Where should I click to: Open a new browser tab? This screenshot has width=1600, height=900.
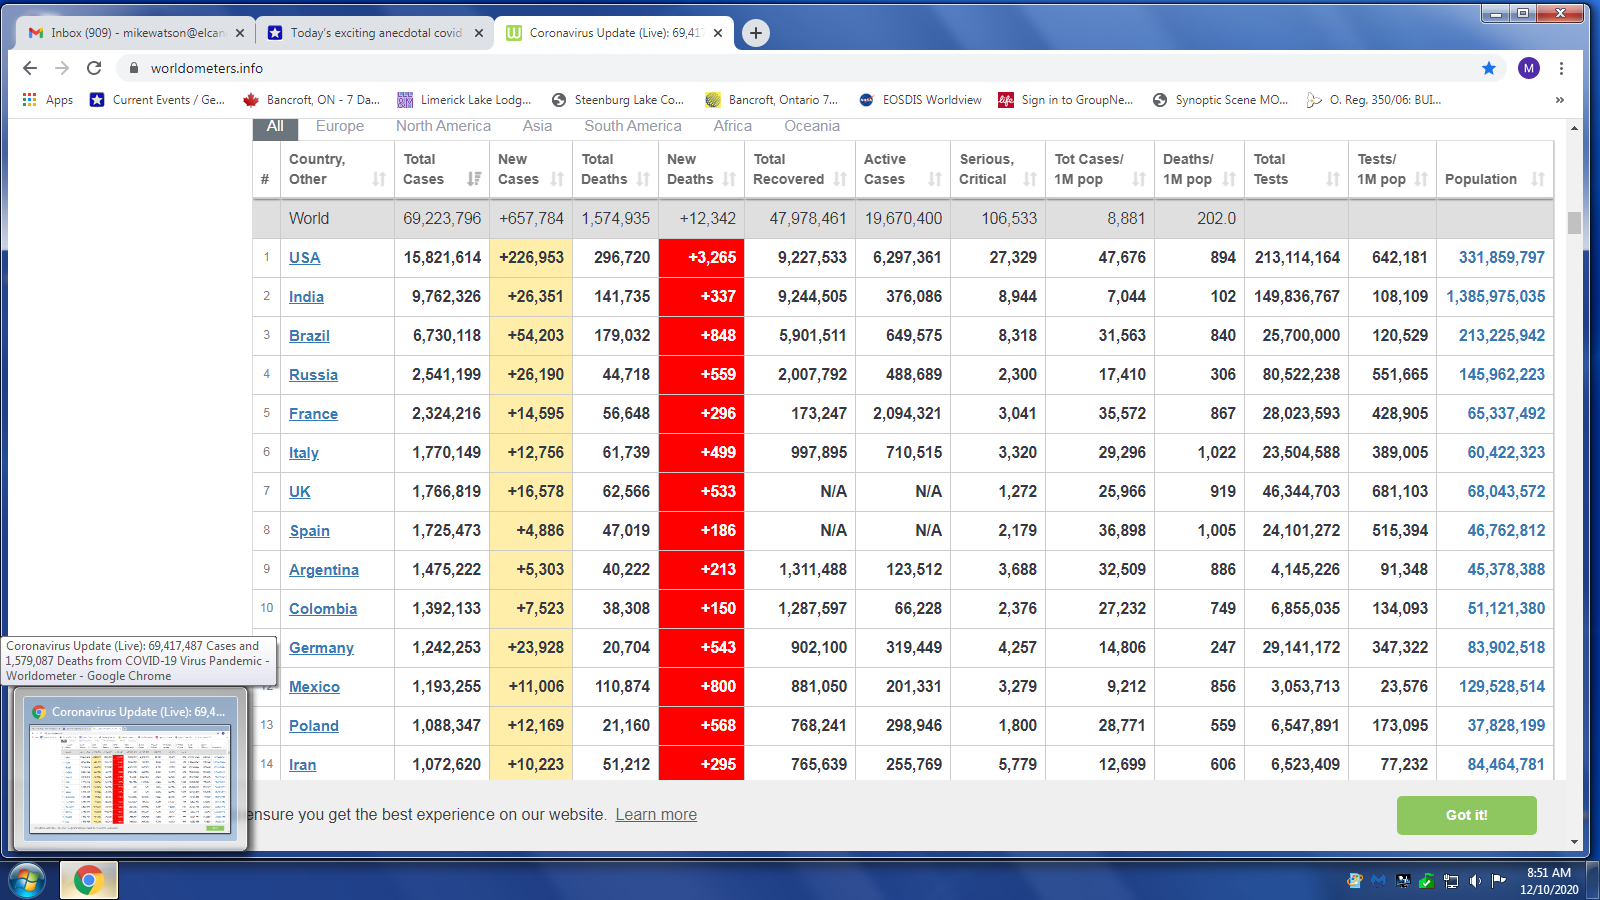756,33
